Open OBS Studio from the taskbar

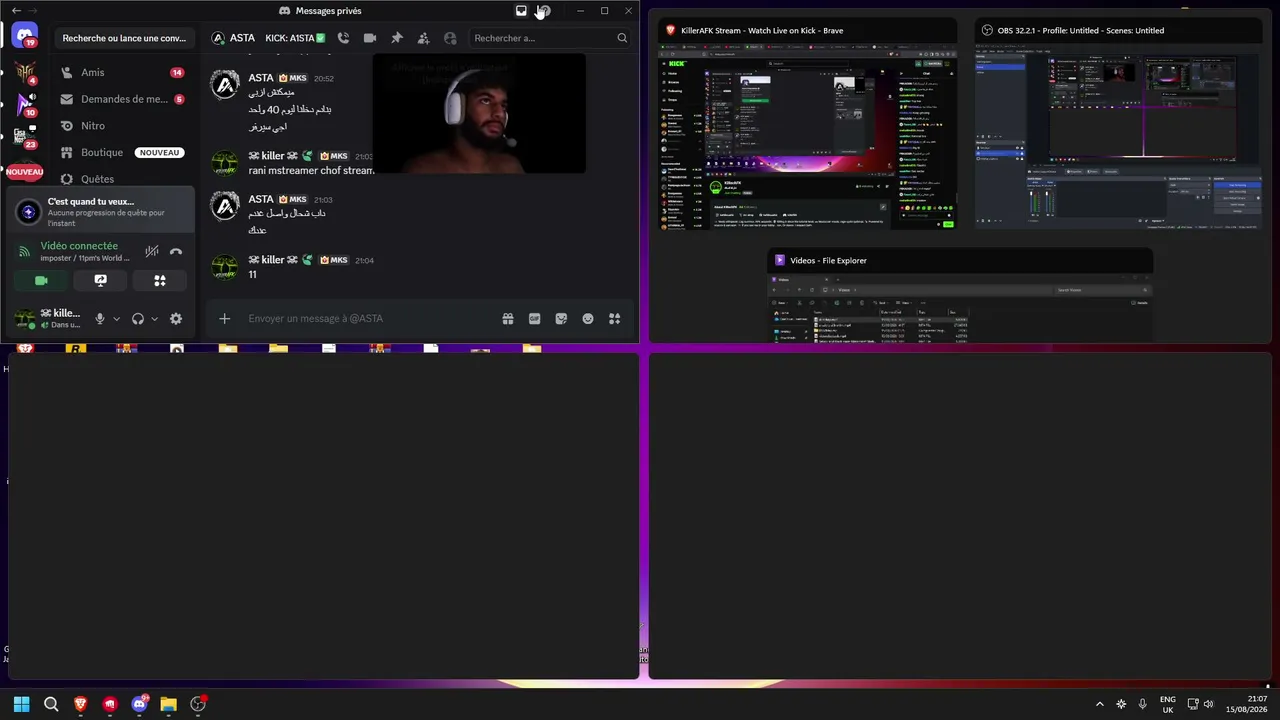[198, 704]
